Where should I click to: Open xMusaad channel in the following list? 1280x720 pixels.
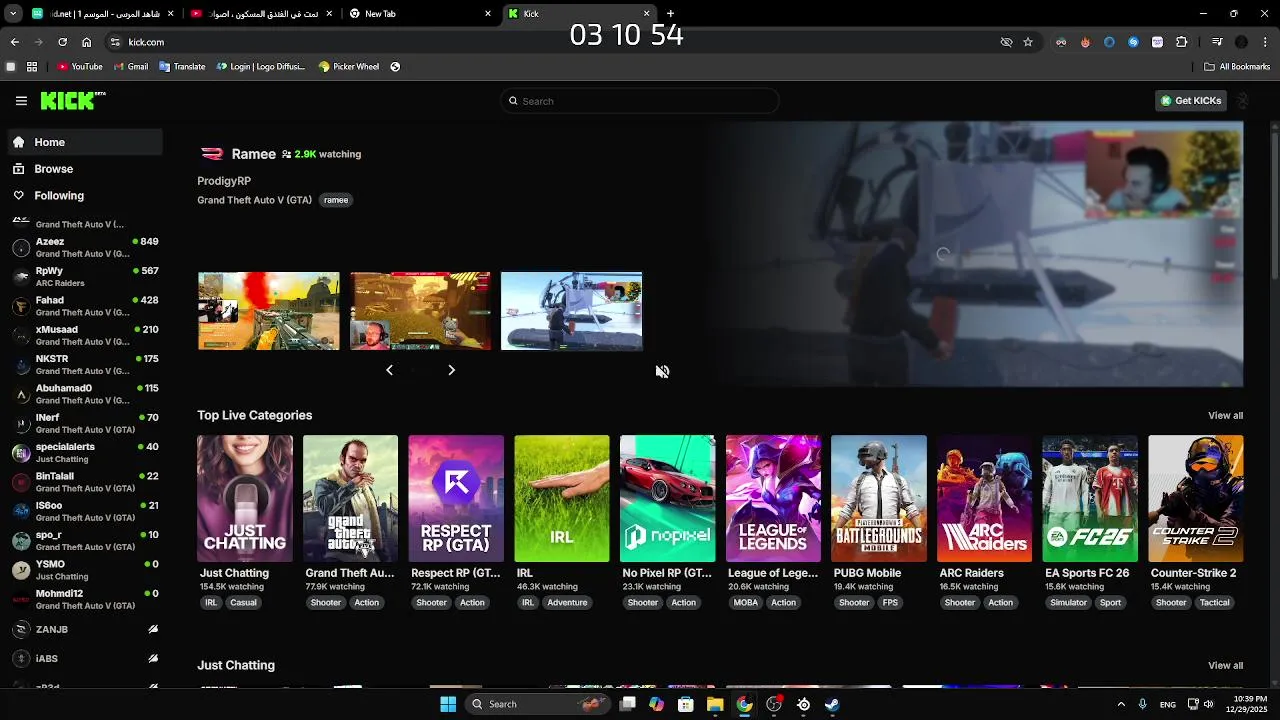click(85, 335)
